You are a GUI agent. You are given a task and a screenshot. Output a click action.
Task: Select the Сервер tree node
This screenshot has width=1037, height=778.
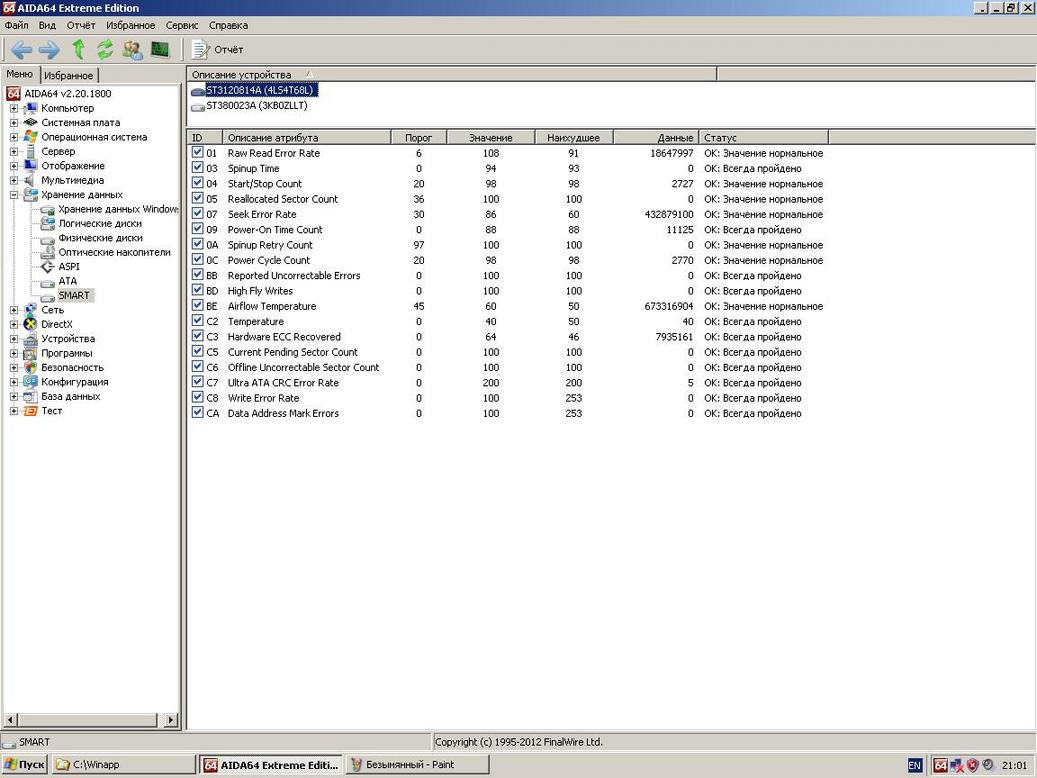[58, 151]
